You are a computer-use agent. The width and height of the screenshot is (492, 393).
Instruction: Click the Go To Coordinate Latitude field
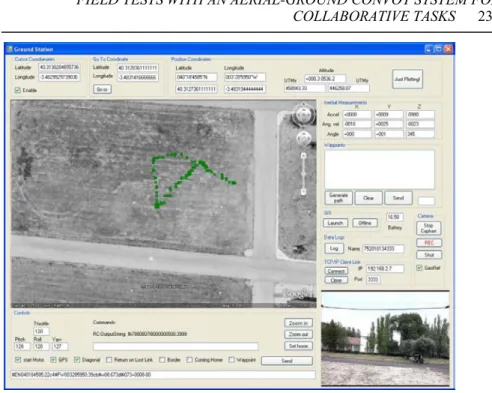click(x=138, y=68)
